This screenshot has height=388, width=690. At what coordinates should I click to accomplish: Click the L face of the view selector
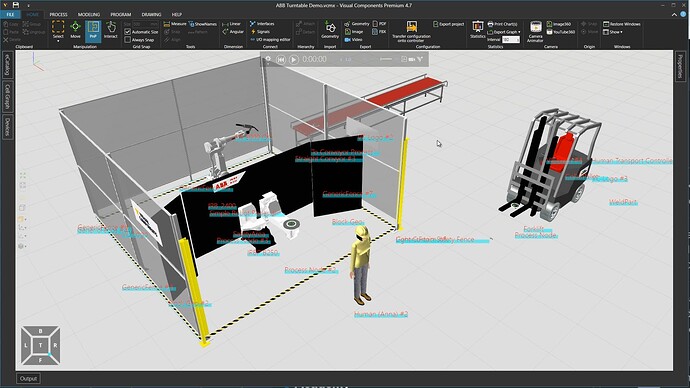tap(26, 345)
